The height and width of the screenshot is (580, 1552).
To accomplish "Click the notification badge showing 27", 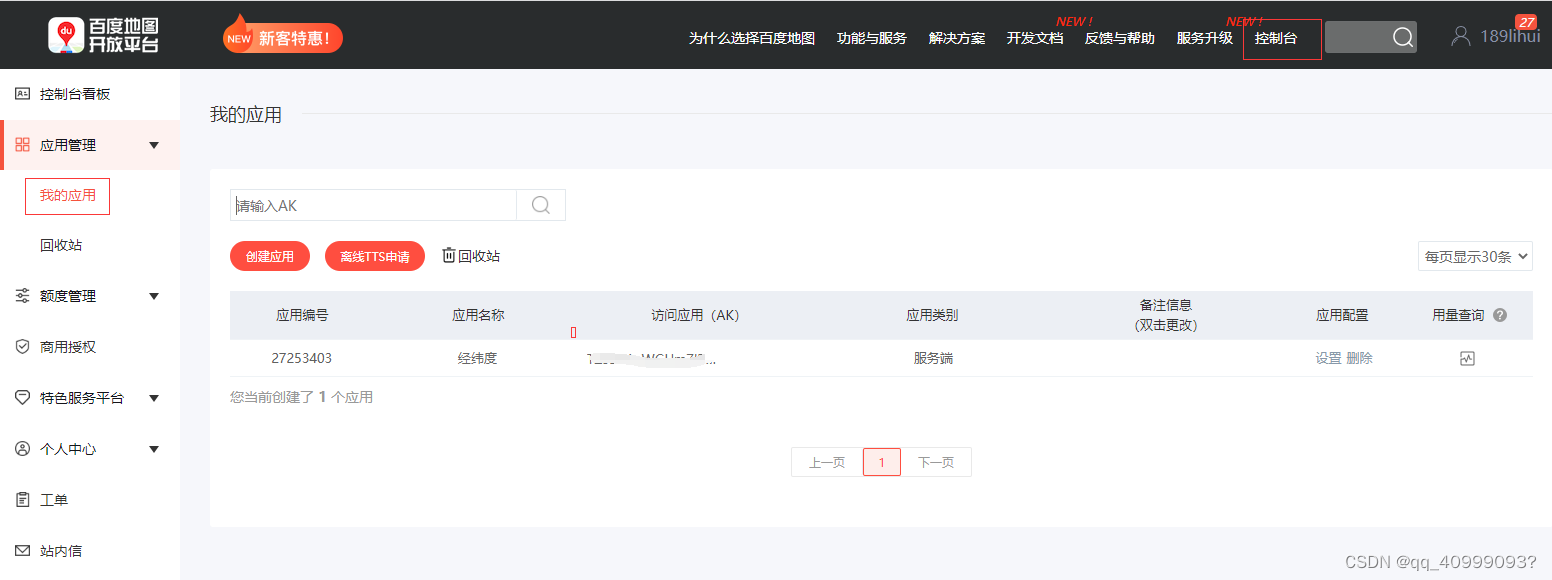I will click(x=1526, y=22).
